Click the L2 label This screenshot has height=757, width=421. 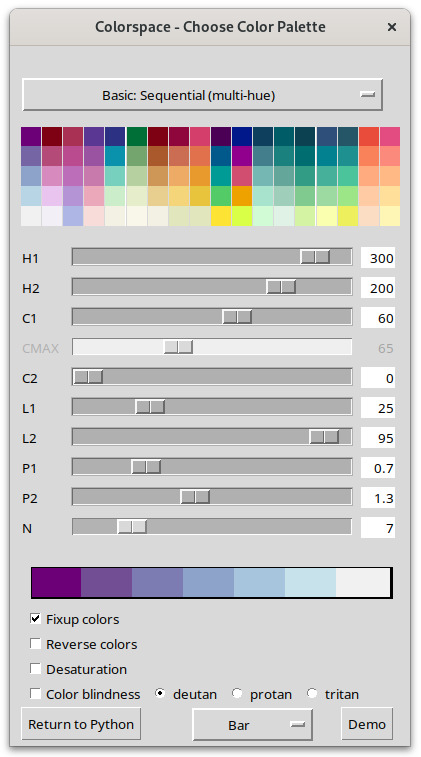[x=29, y=438]
